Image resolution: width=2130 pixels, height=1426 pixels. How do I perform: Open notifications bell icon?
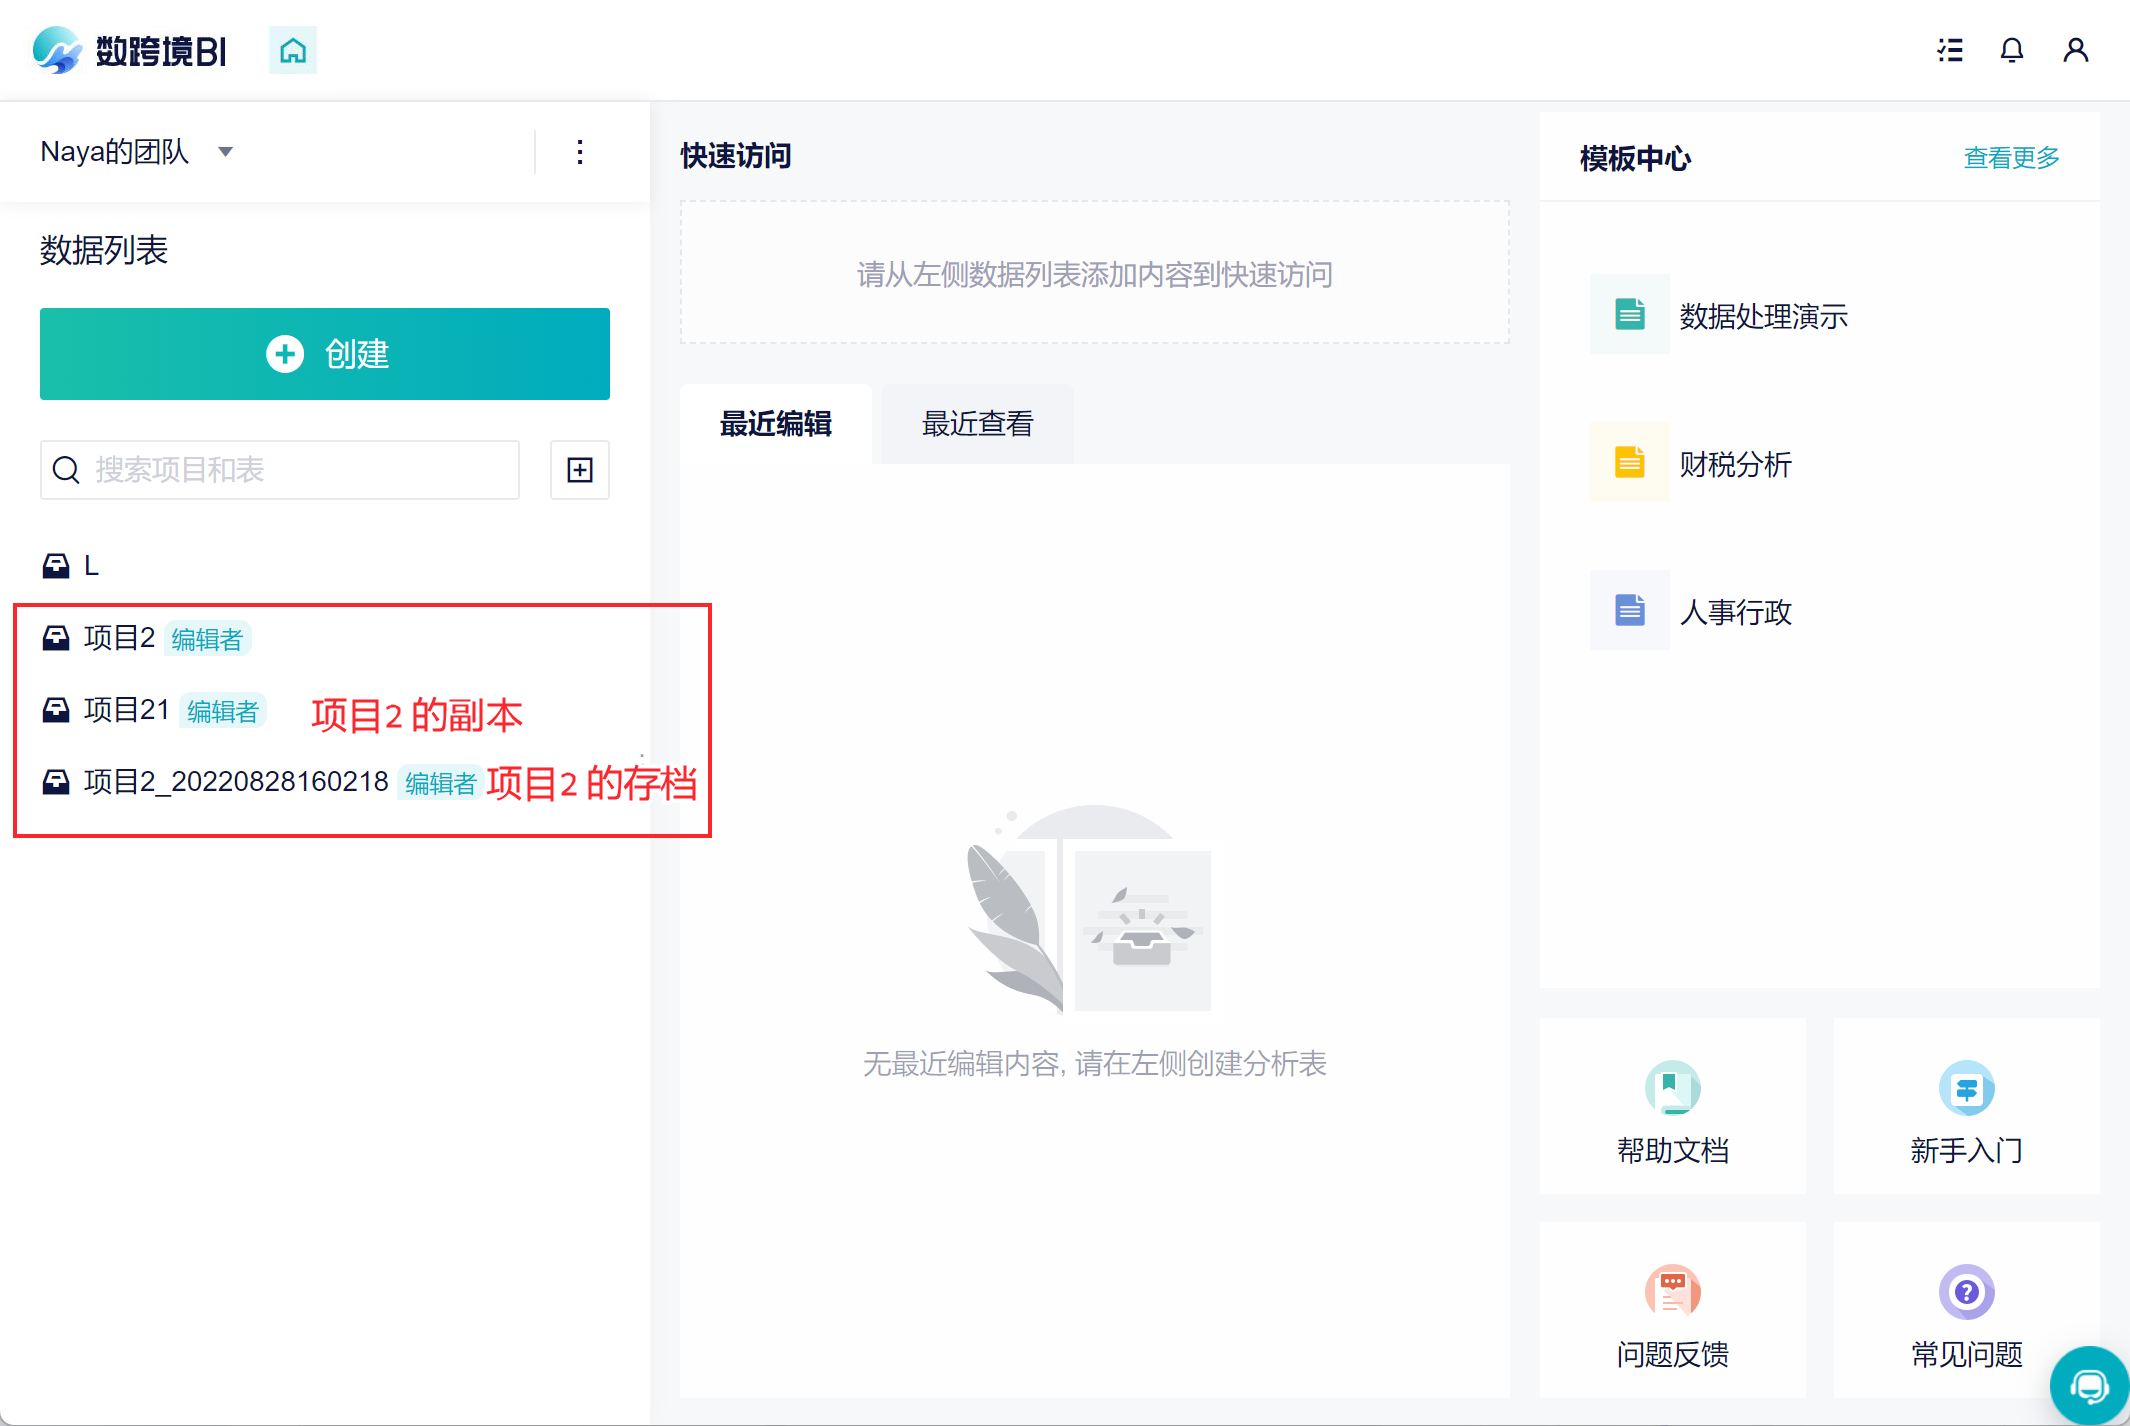tap(2011, 50)
